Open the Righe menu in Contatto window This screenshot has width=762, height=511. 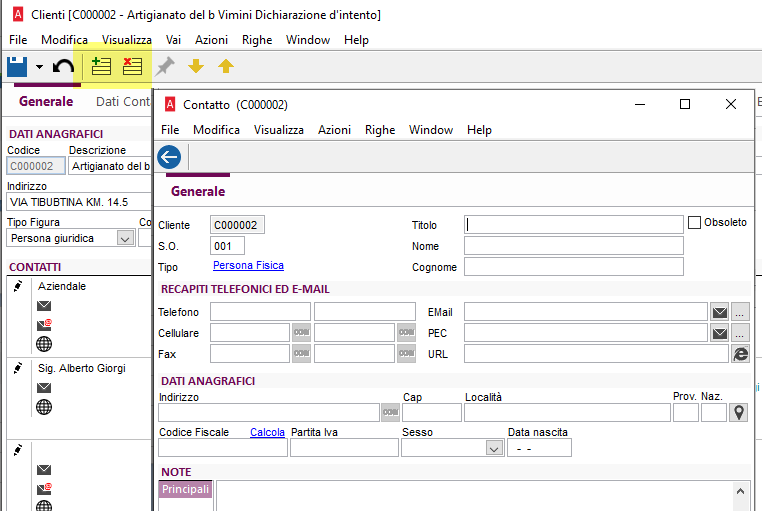(380, 130)
